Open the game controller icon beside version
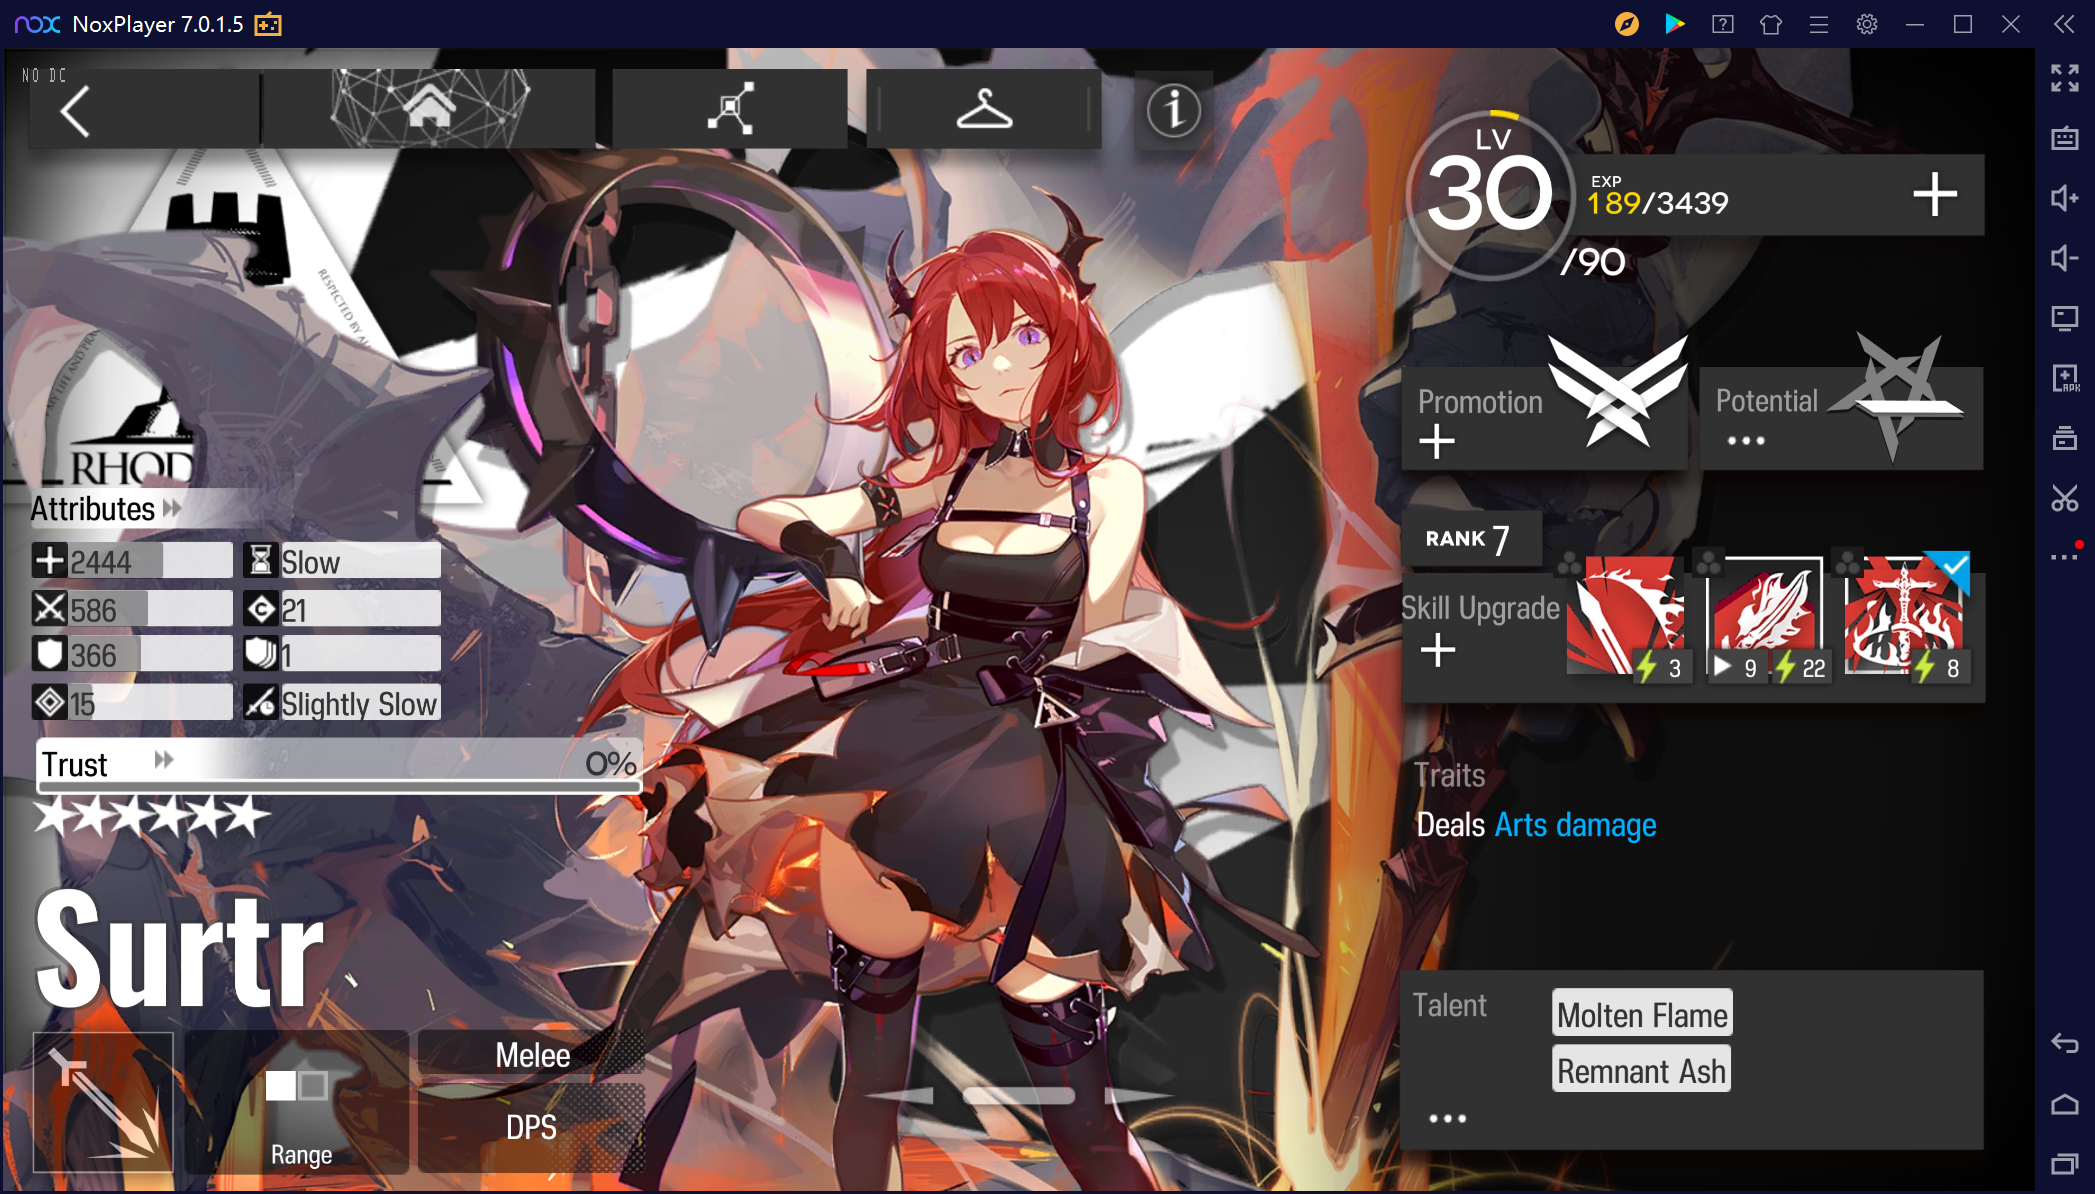The width and height of the screenshot is (2095, 1194). click(x=268, y=24)
